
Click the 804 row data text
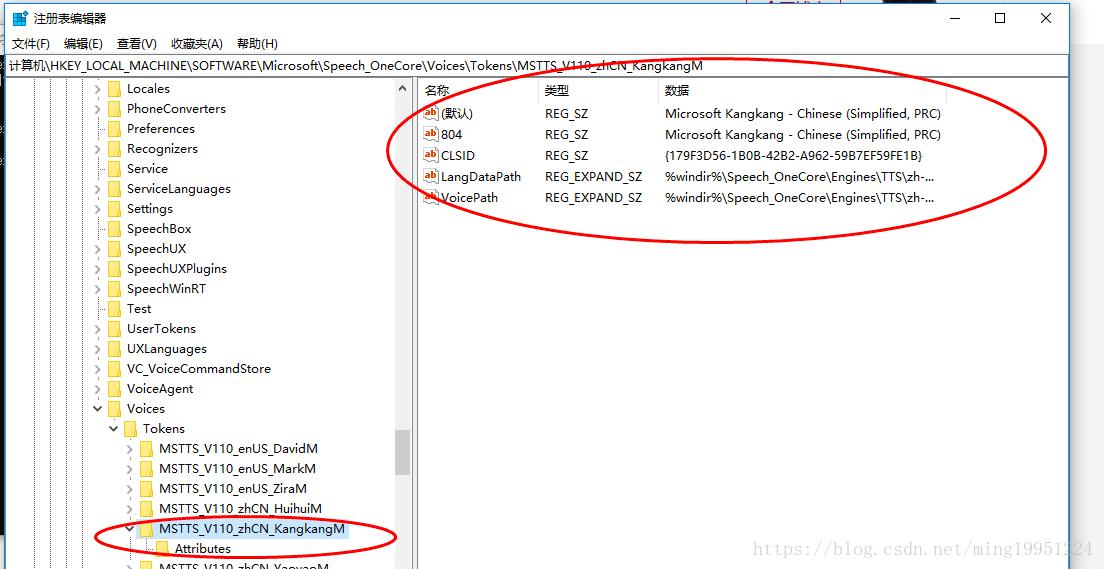(803, 135)
